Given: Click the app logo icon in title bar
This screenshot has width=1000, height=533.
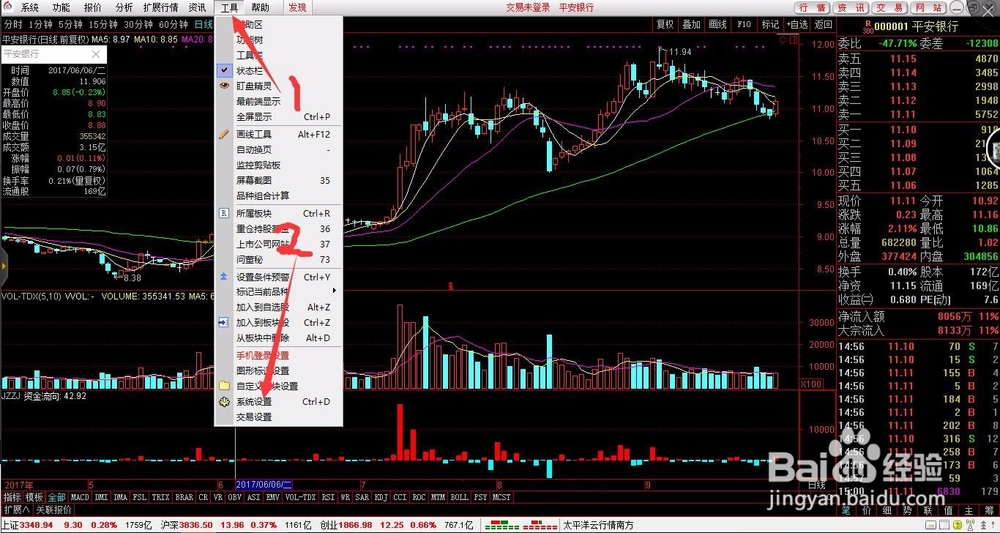Looking at the screenshot, I should 8,8.
